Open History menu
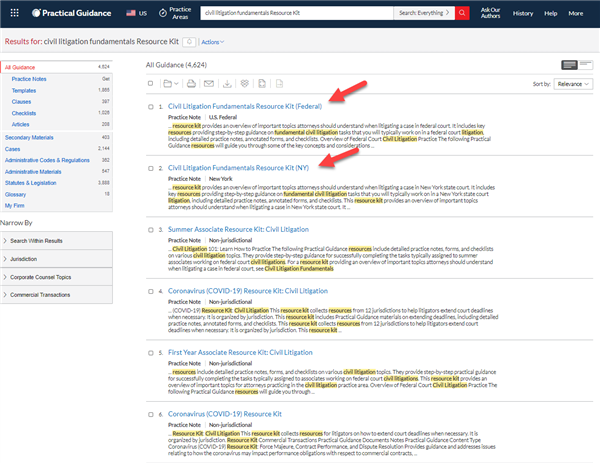600x463 pixels. [x=523, y=13]
